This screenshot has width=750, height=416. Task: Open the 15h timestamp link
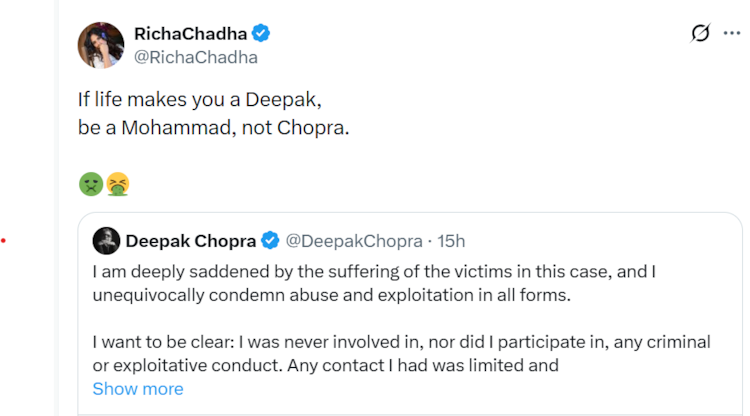click(450, 240)
